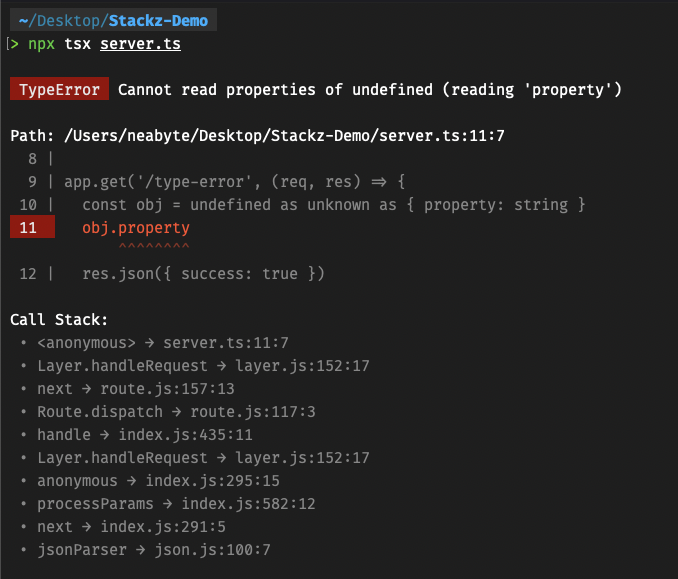The height and width of the screenshot is (579, 678).
Task: Open processParams index.js:582:12 frame
Action: pyautogui.click(x=176, y=504)
